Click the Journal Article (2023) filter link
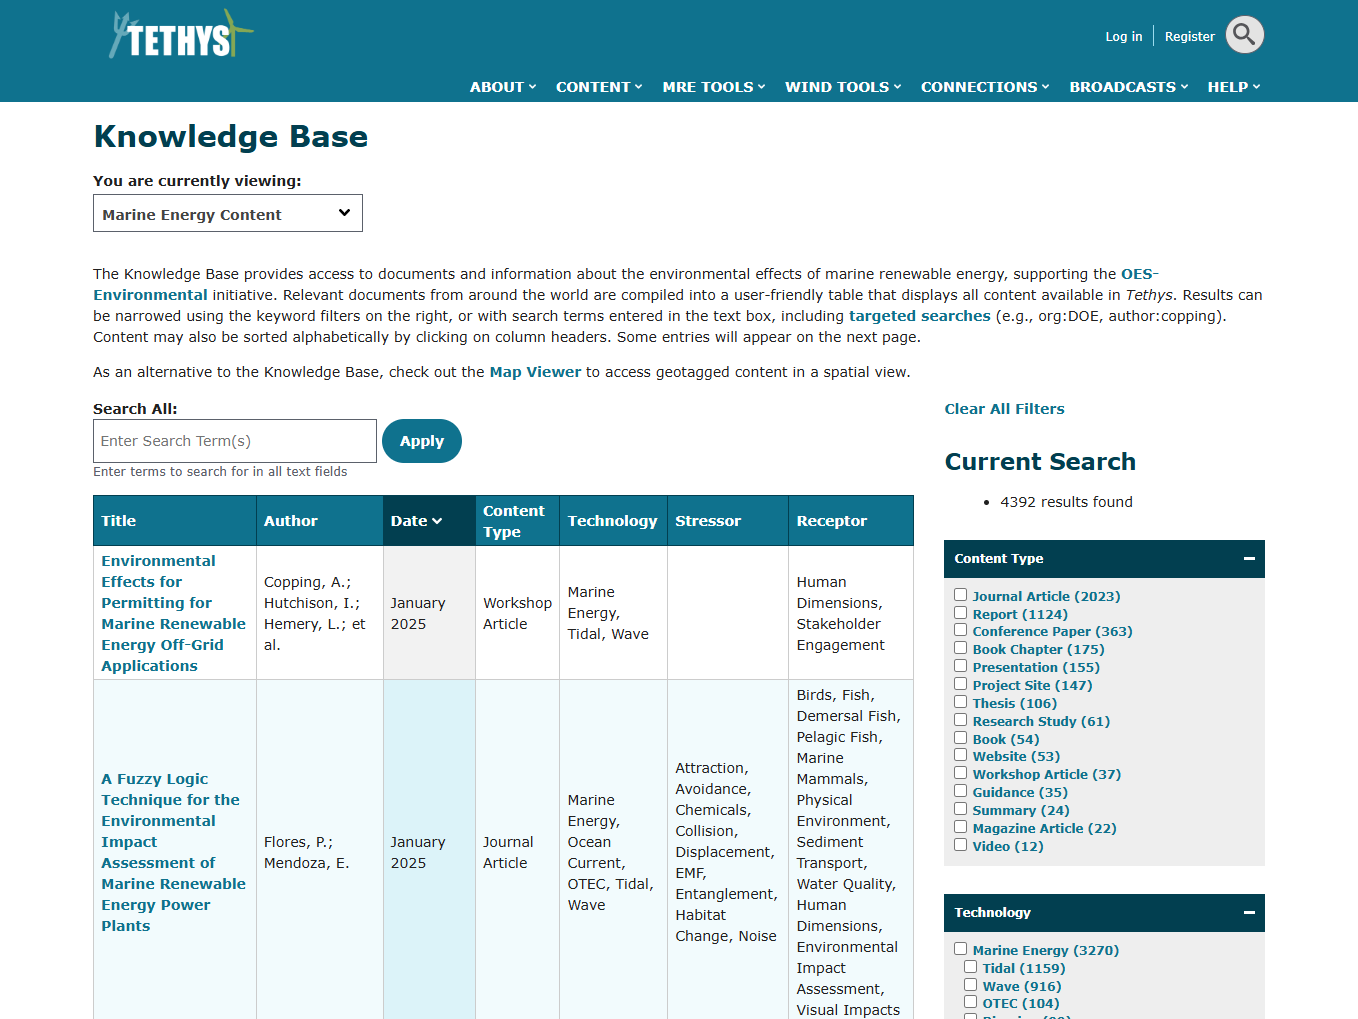 (1046, 596)
